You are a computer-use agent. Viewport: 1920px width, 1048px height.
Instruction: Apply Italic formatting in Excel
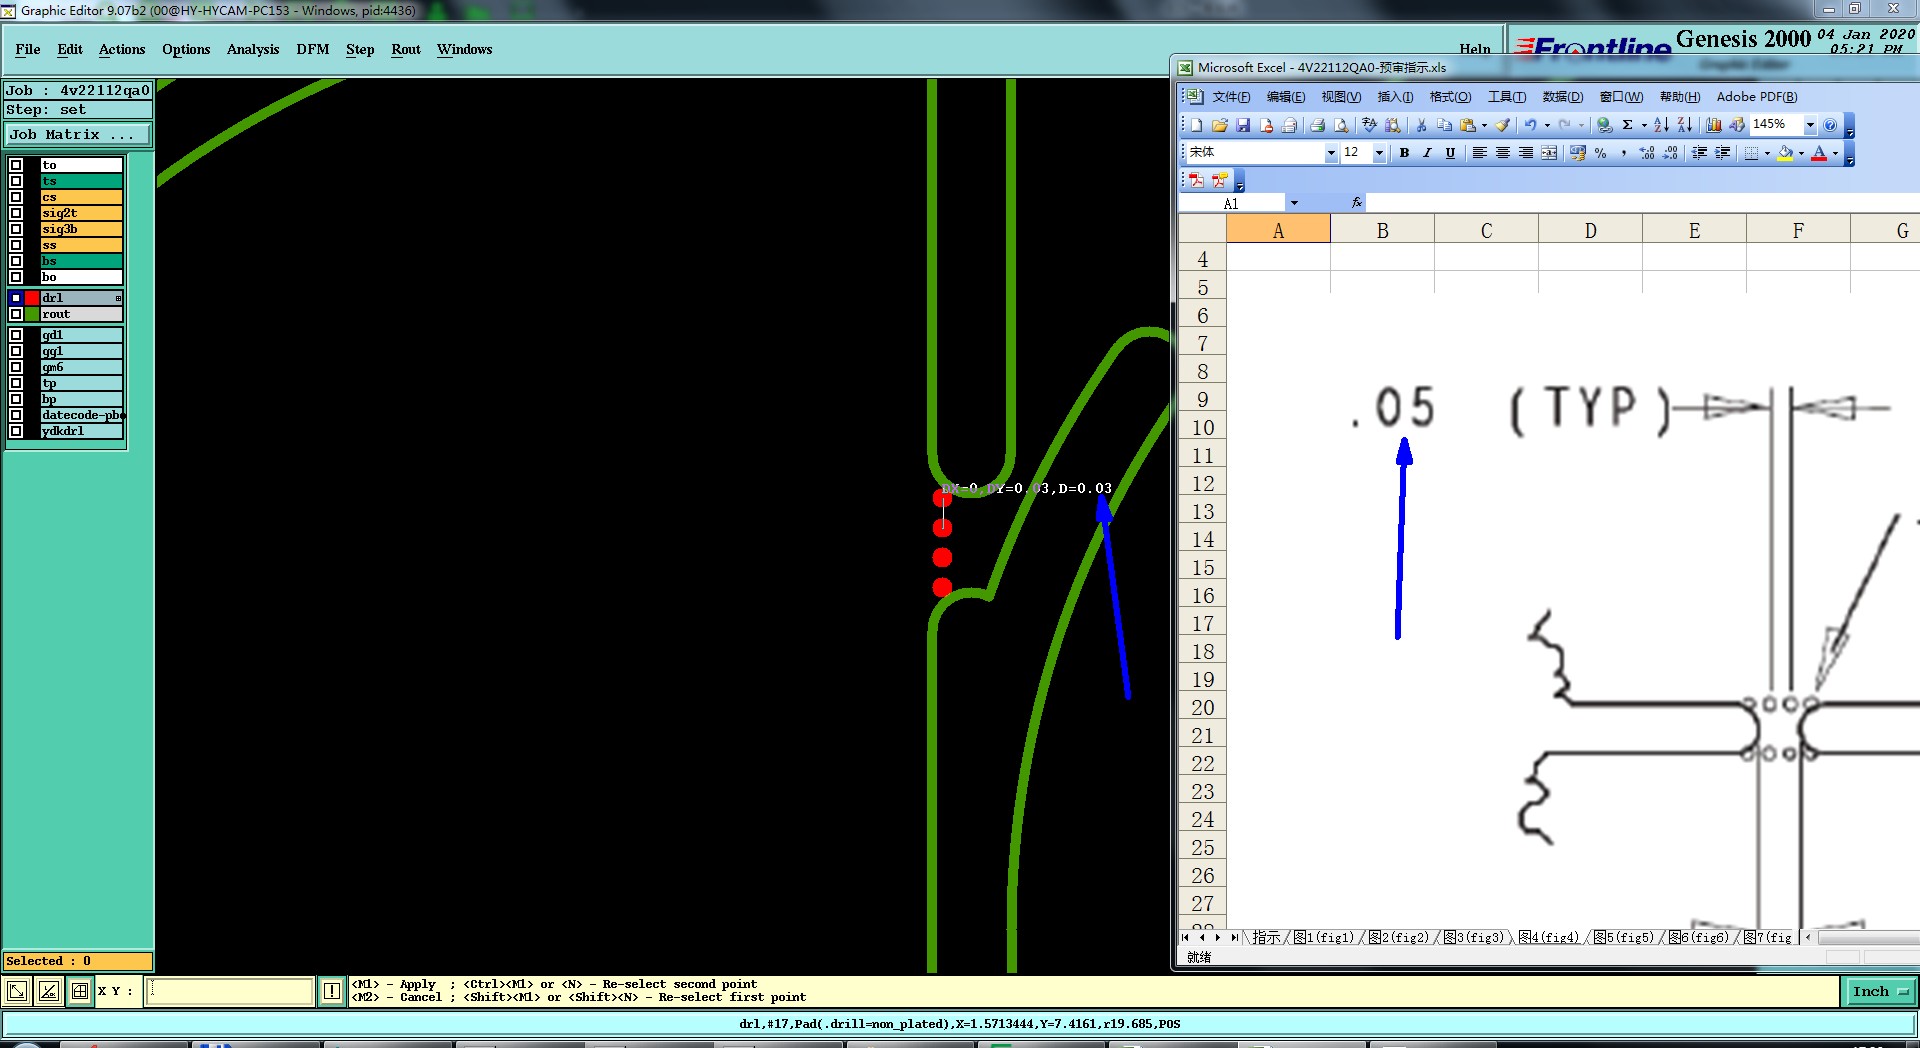click(1427, 153)
